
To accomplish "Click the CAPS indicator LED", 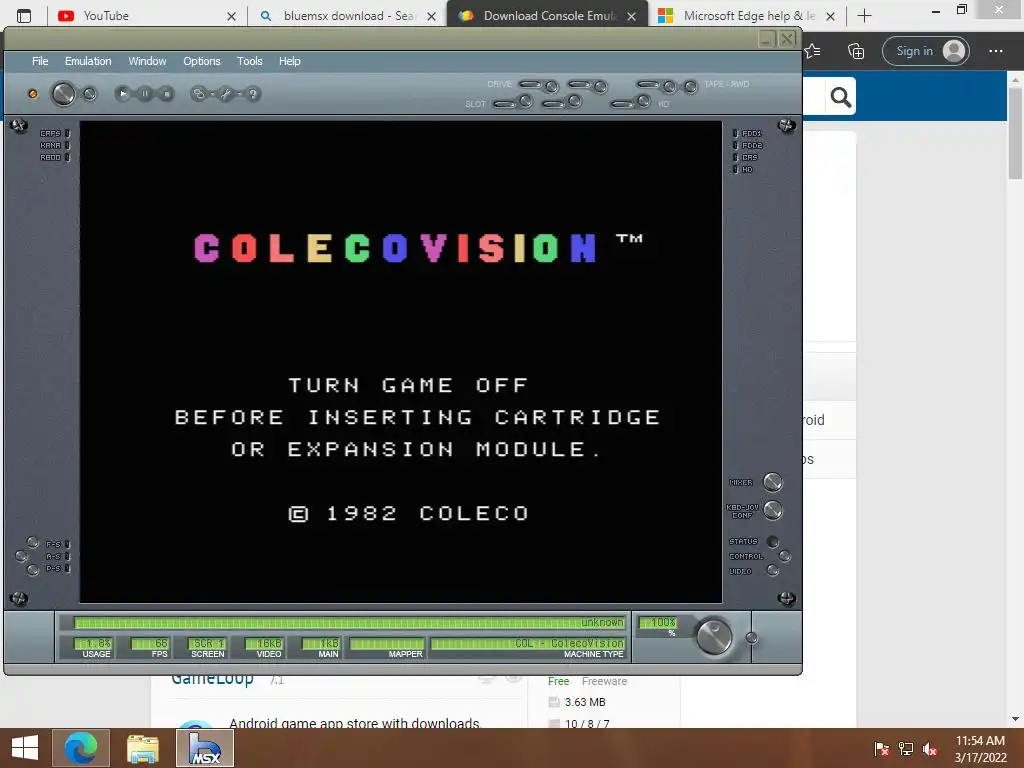I will tap(67, 133).
